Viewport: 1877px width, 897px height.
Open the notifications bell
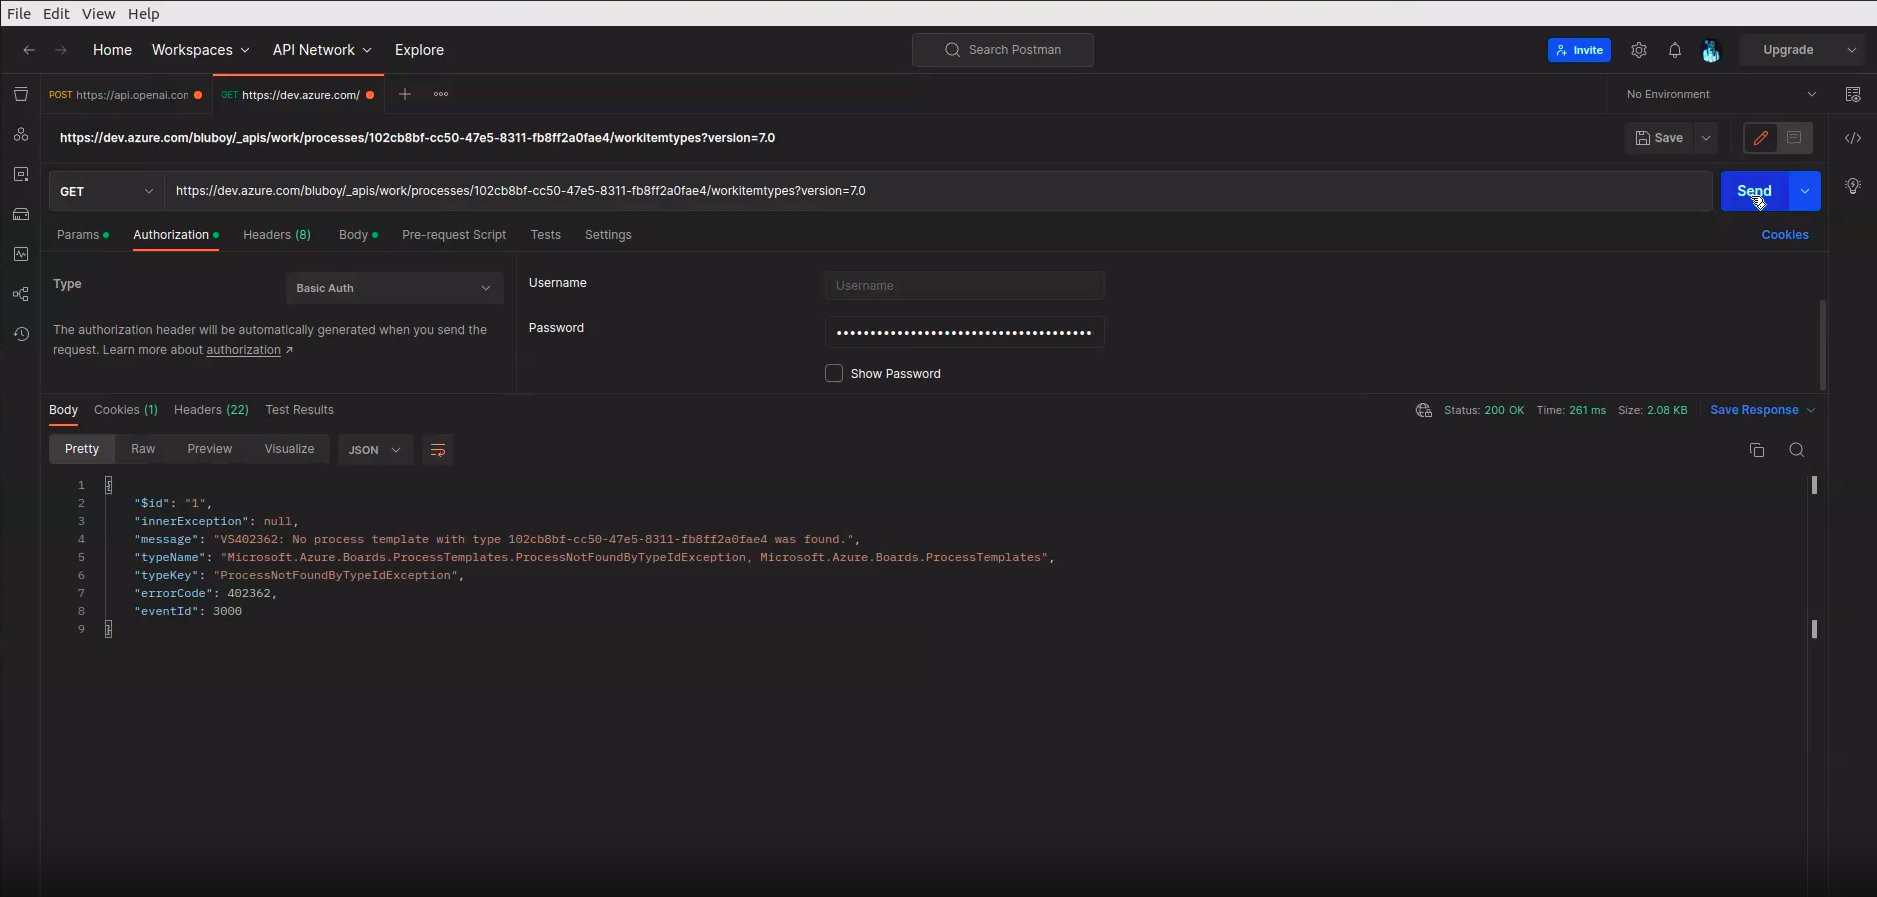tap(1675, 50)
